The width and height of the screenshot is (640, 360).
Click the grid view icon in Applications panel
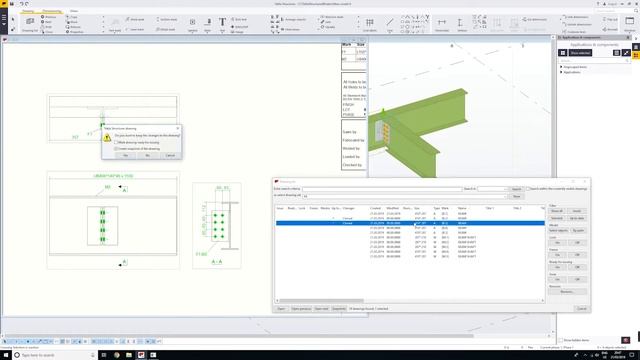click(562, 53)
